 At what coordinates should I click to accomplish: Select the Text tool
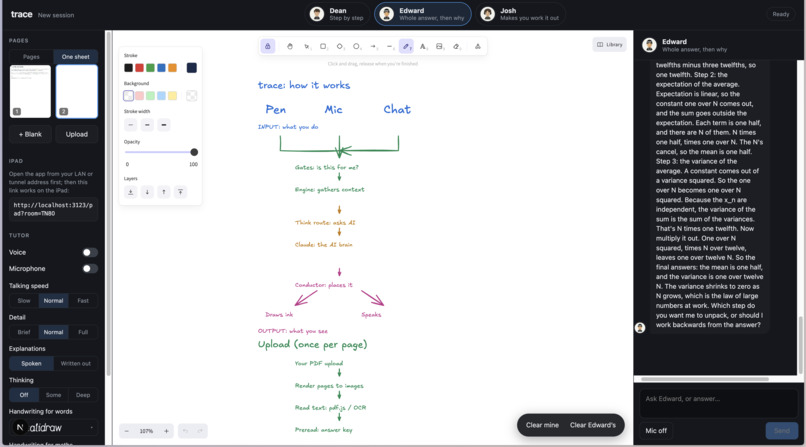pyautogui.click(x=423, y=46)
